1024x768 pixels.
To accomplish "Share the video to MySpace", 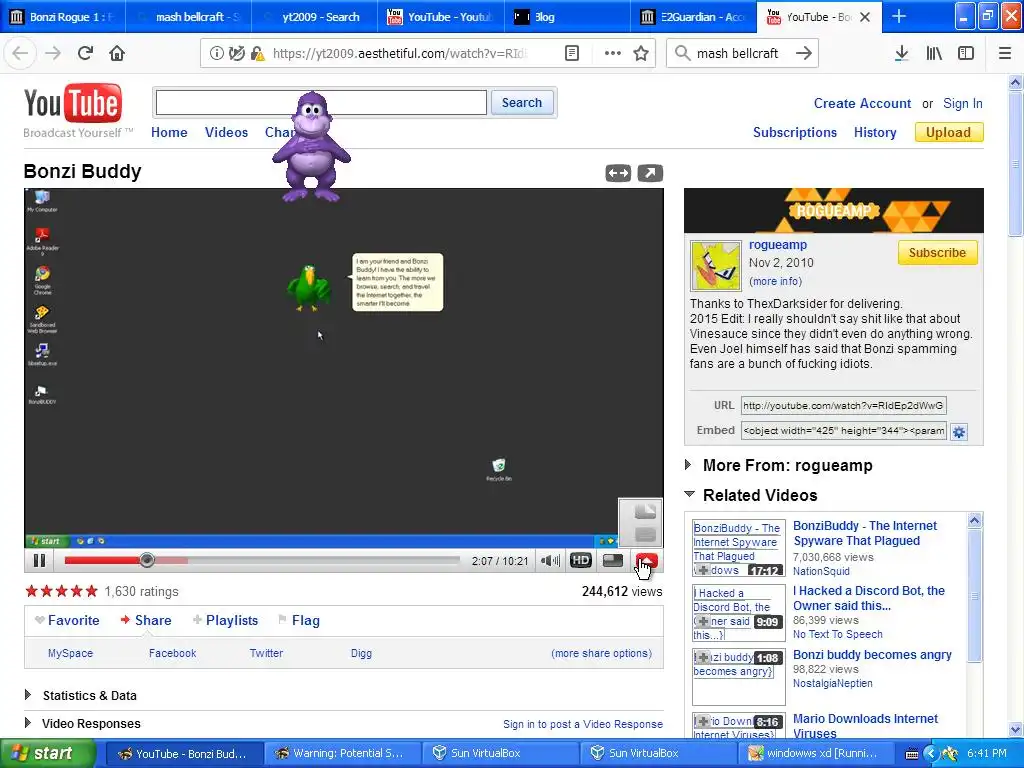I will point(71,653).
